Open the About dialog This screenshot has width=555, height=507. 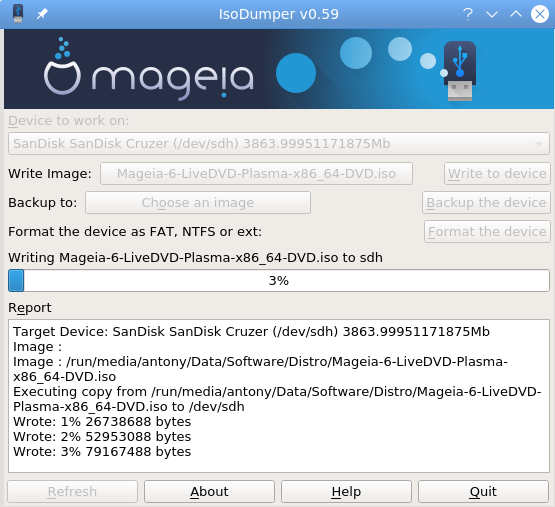click(x=209, y=491)
